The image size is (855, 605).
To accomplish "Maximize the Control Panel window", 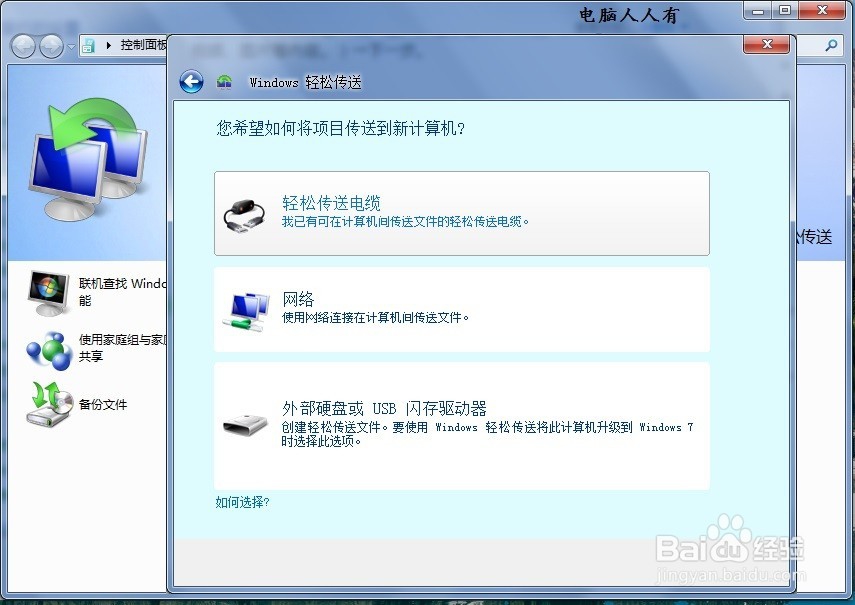I will [785, 10].
